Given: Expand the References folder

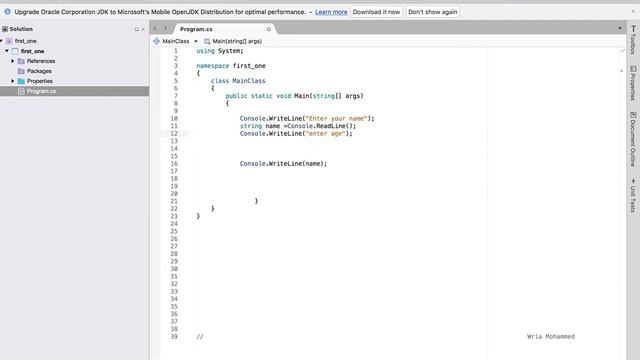Looking at the screenshot, I should (13, 61).
